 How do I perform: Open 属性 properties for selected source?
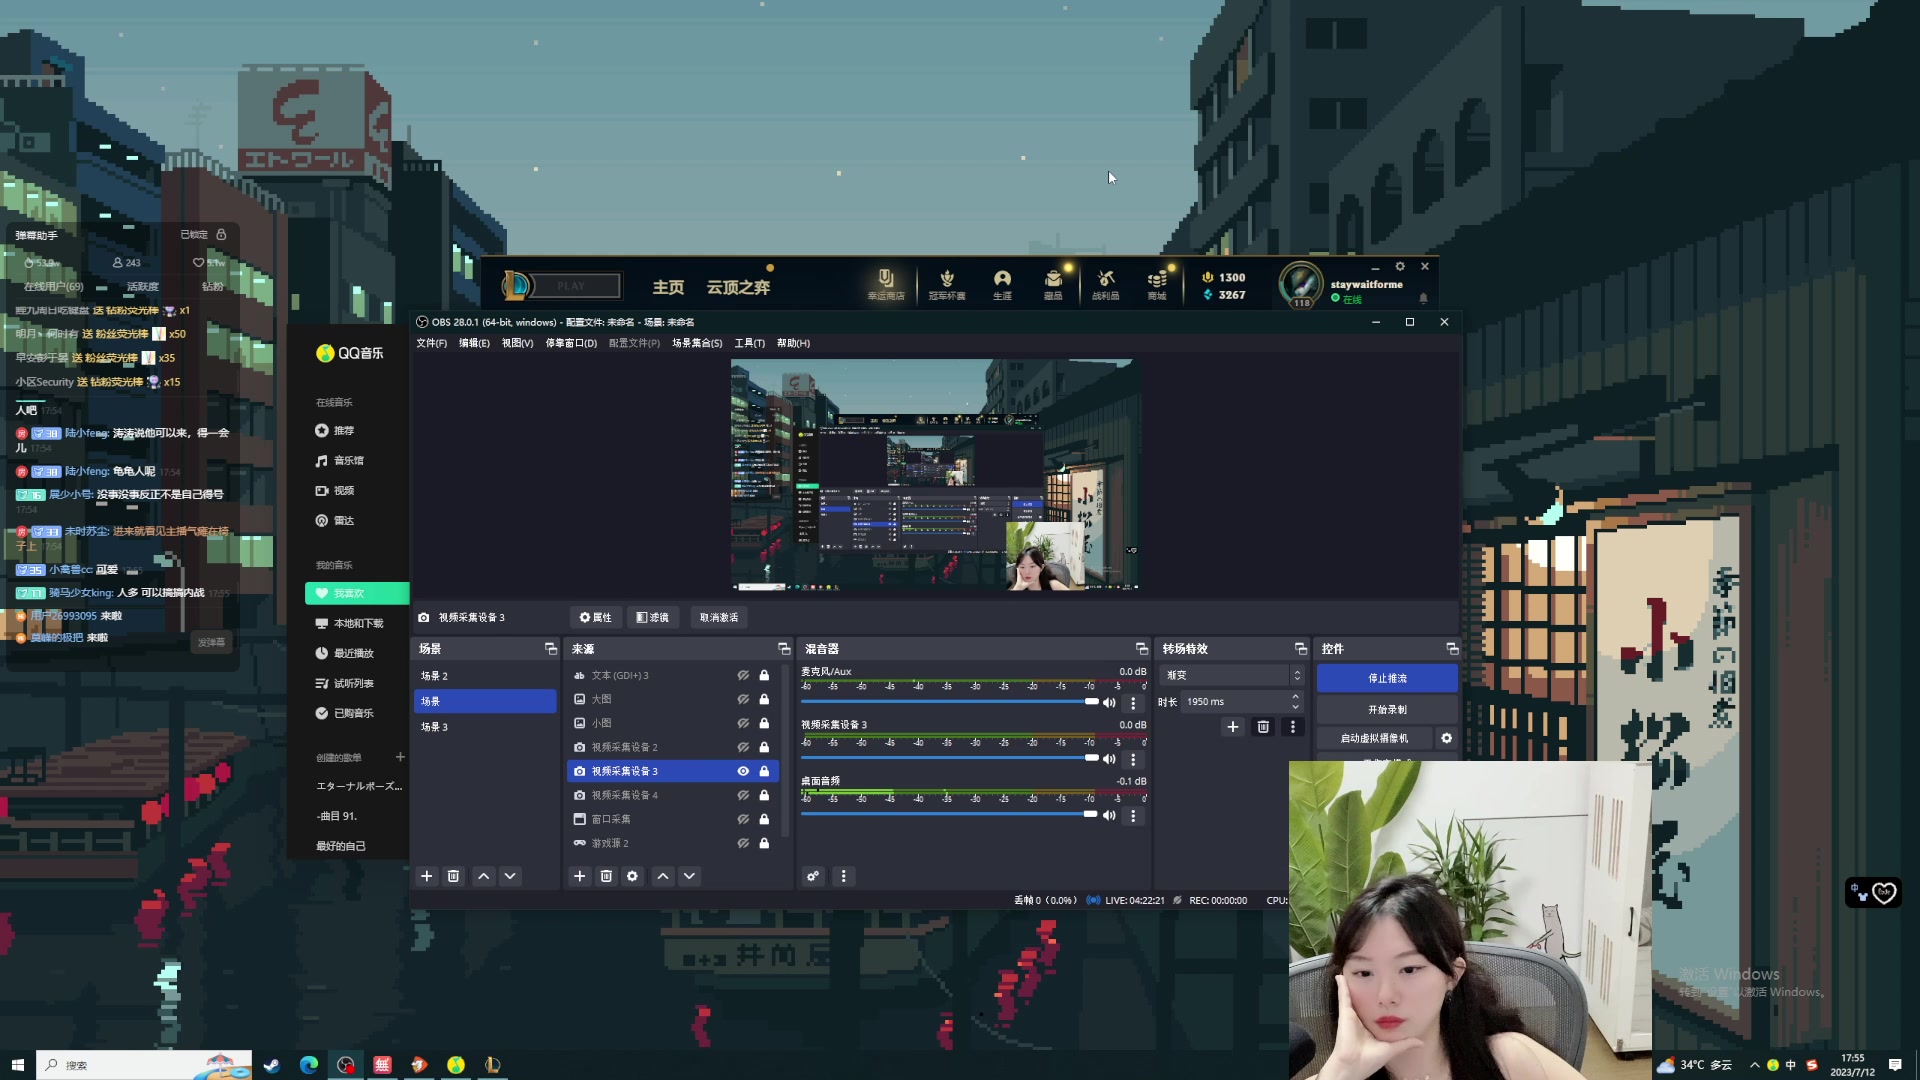click(595, 617)
